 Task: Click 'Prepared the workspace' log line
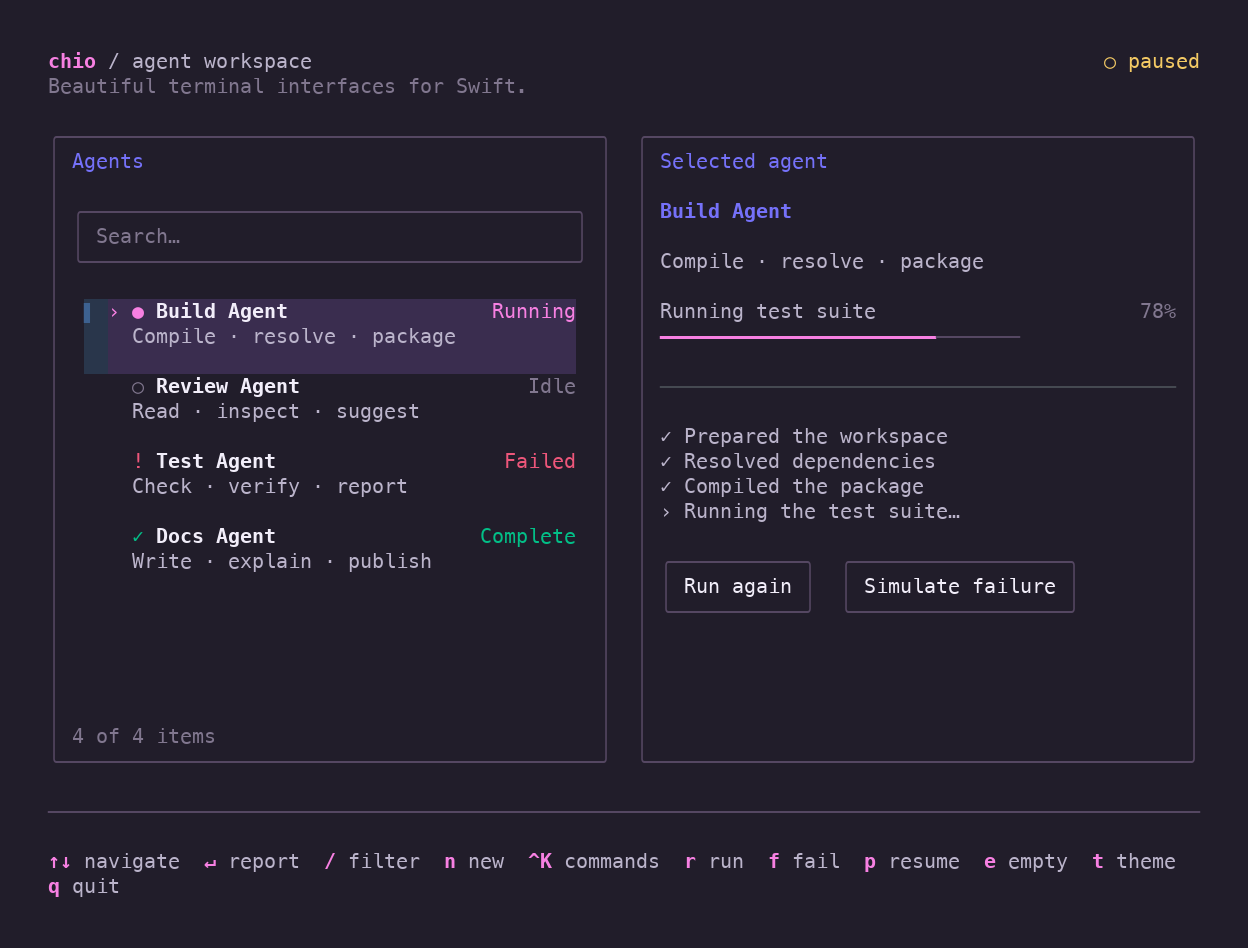click(804, 437)
